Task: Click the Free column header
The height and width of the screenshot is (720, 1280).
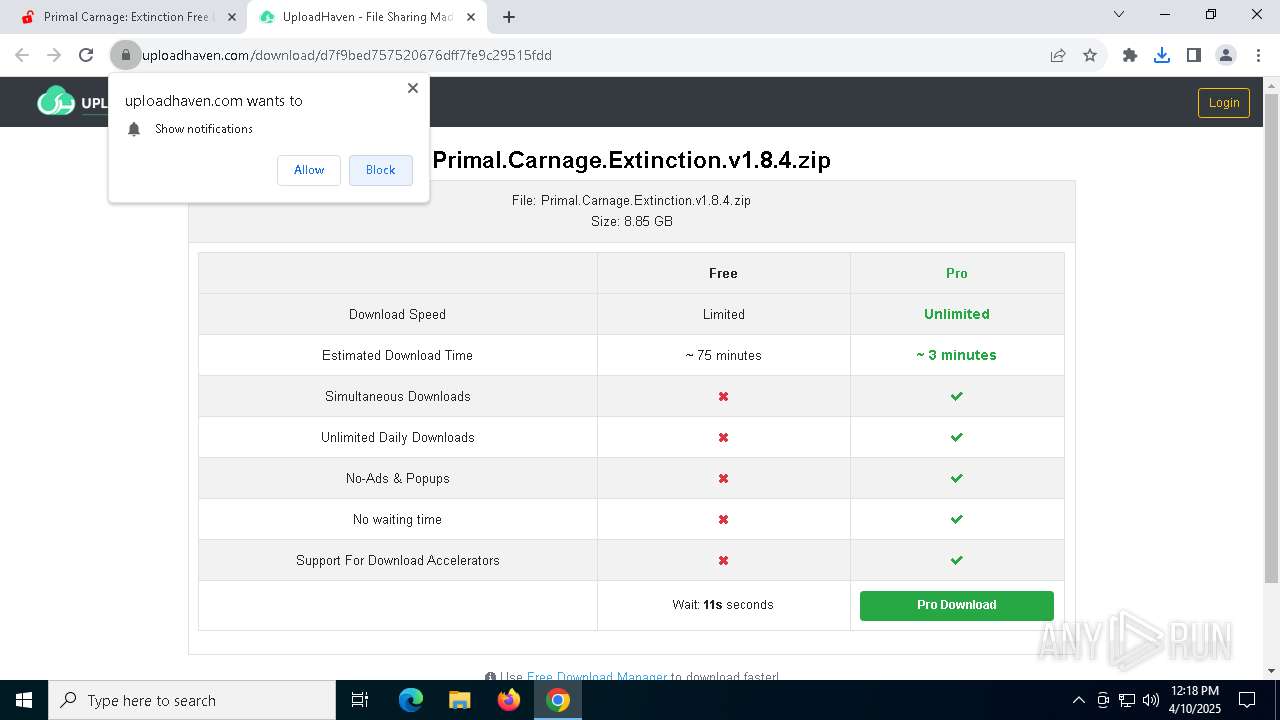Action: pyautogui.click(x=723, y=273)
